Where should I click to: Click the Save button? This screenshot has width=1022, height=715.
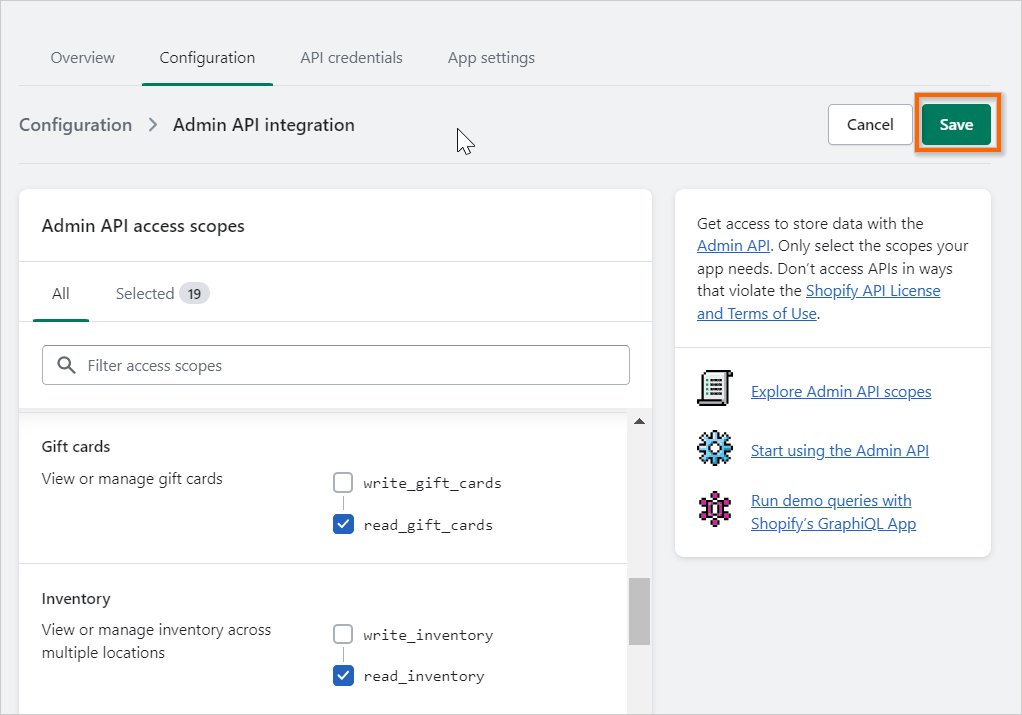click(956, 124)
